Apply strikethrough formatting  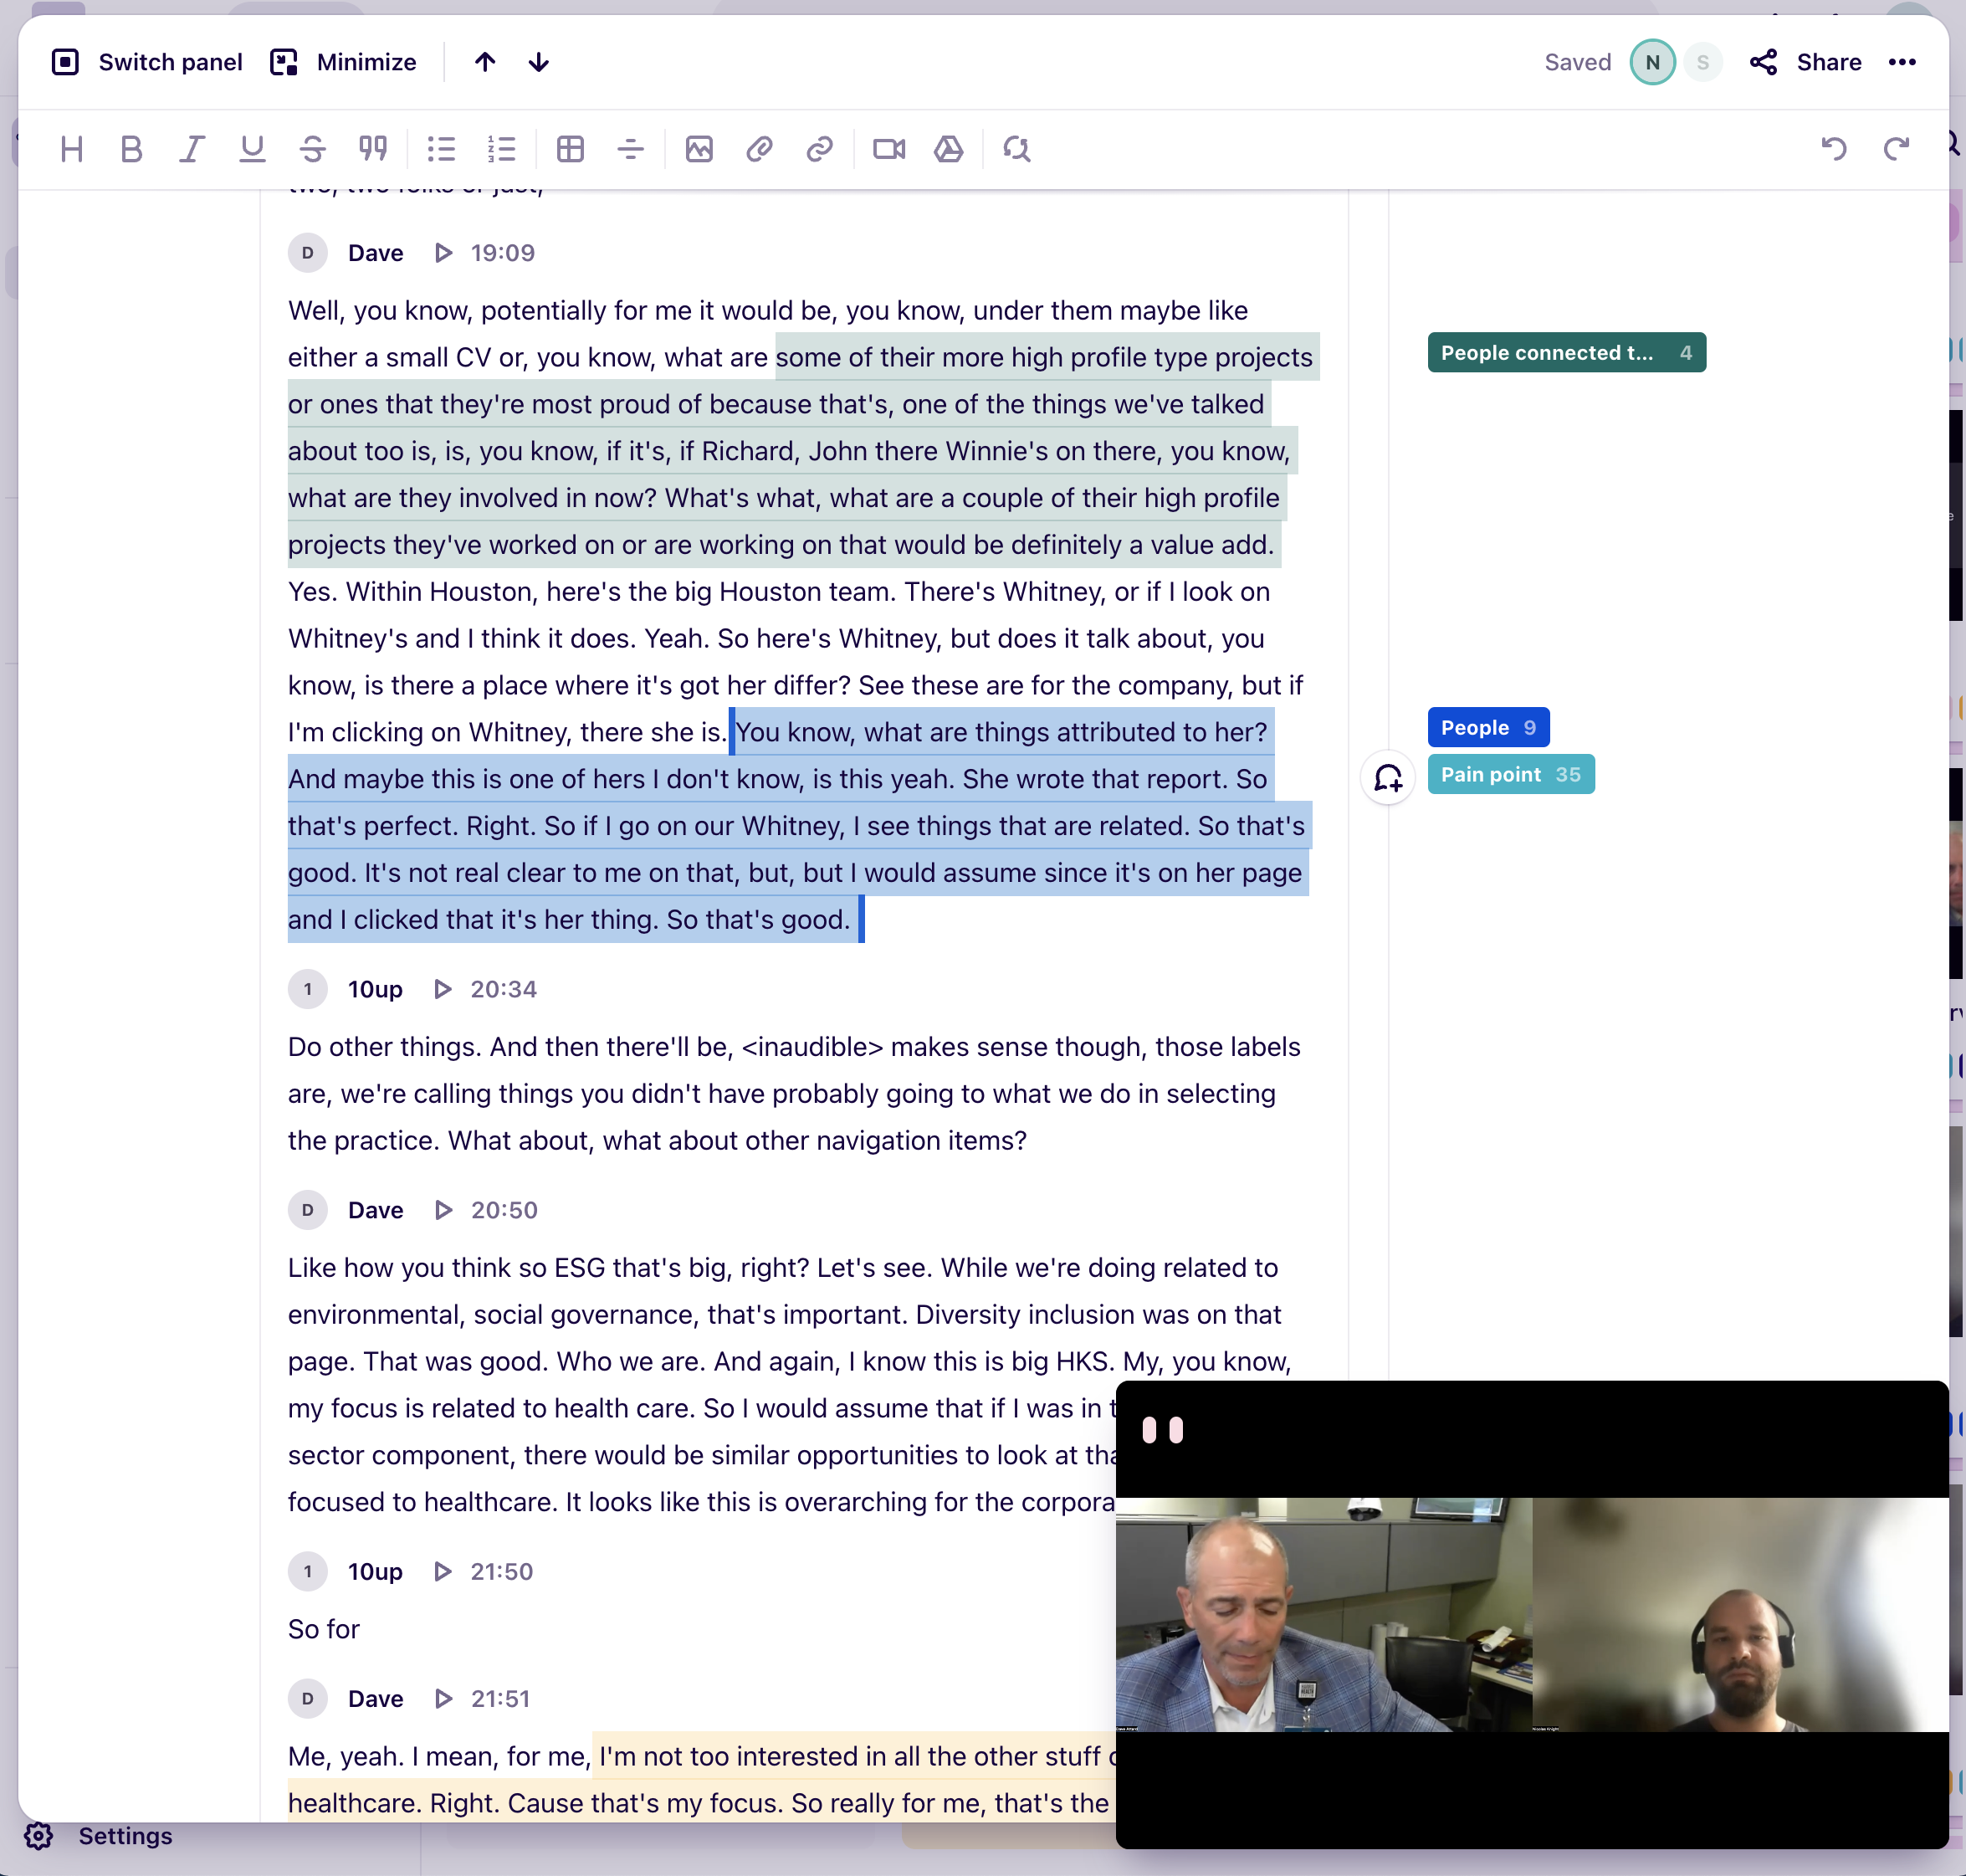point(312,149)
